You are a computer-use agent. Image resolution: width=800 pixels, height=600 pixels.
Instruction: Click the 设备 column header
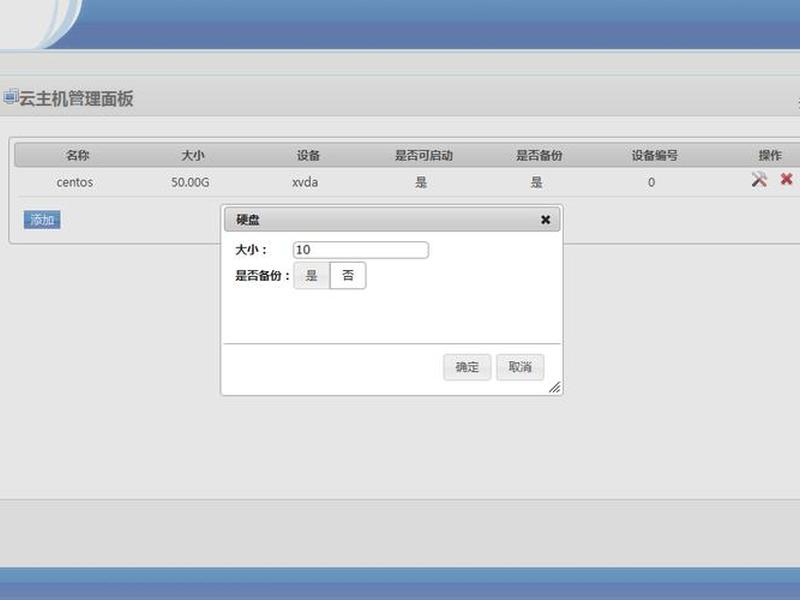[308, 155]
